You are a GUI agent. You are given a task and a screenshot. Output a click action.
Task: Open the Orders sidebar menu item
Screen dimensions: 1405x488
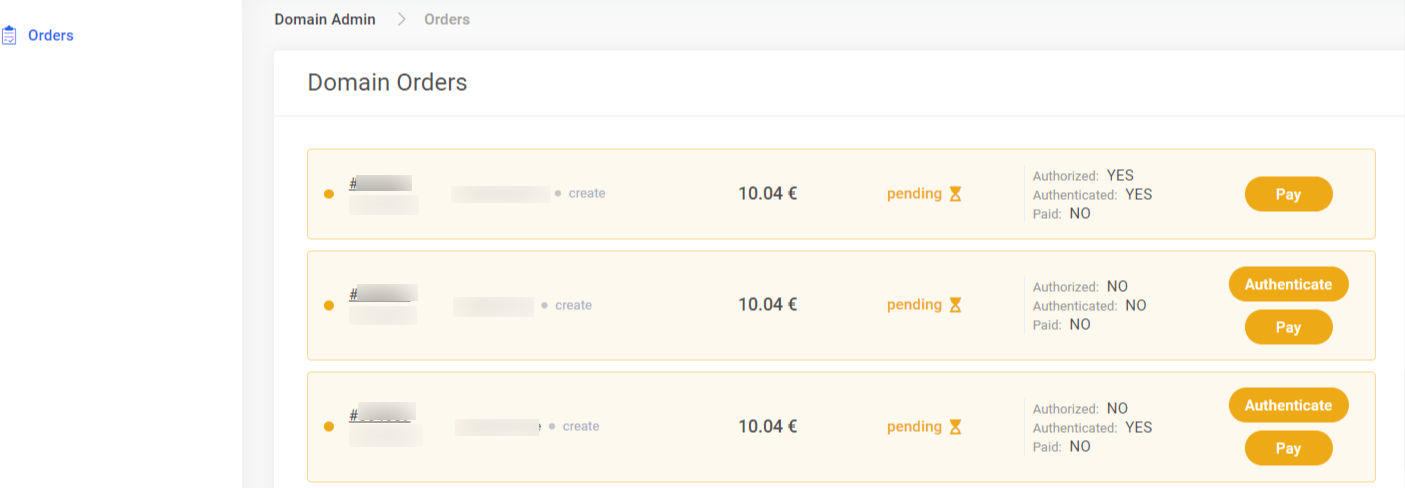(x=50, y=36)
